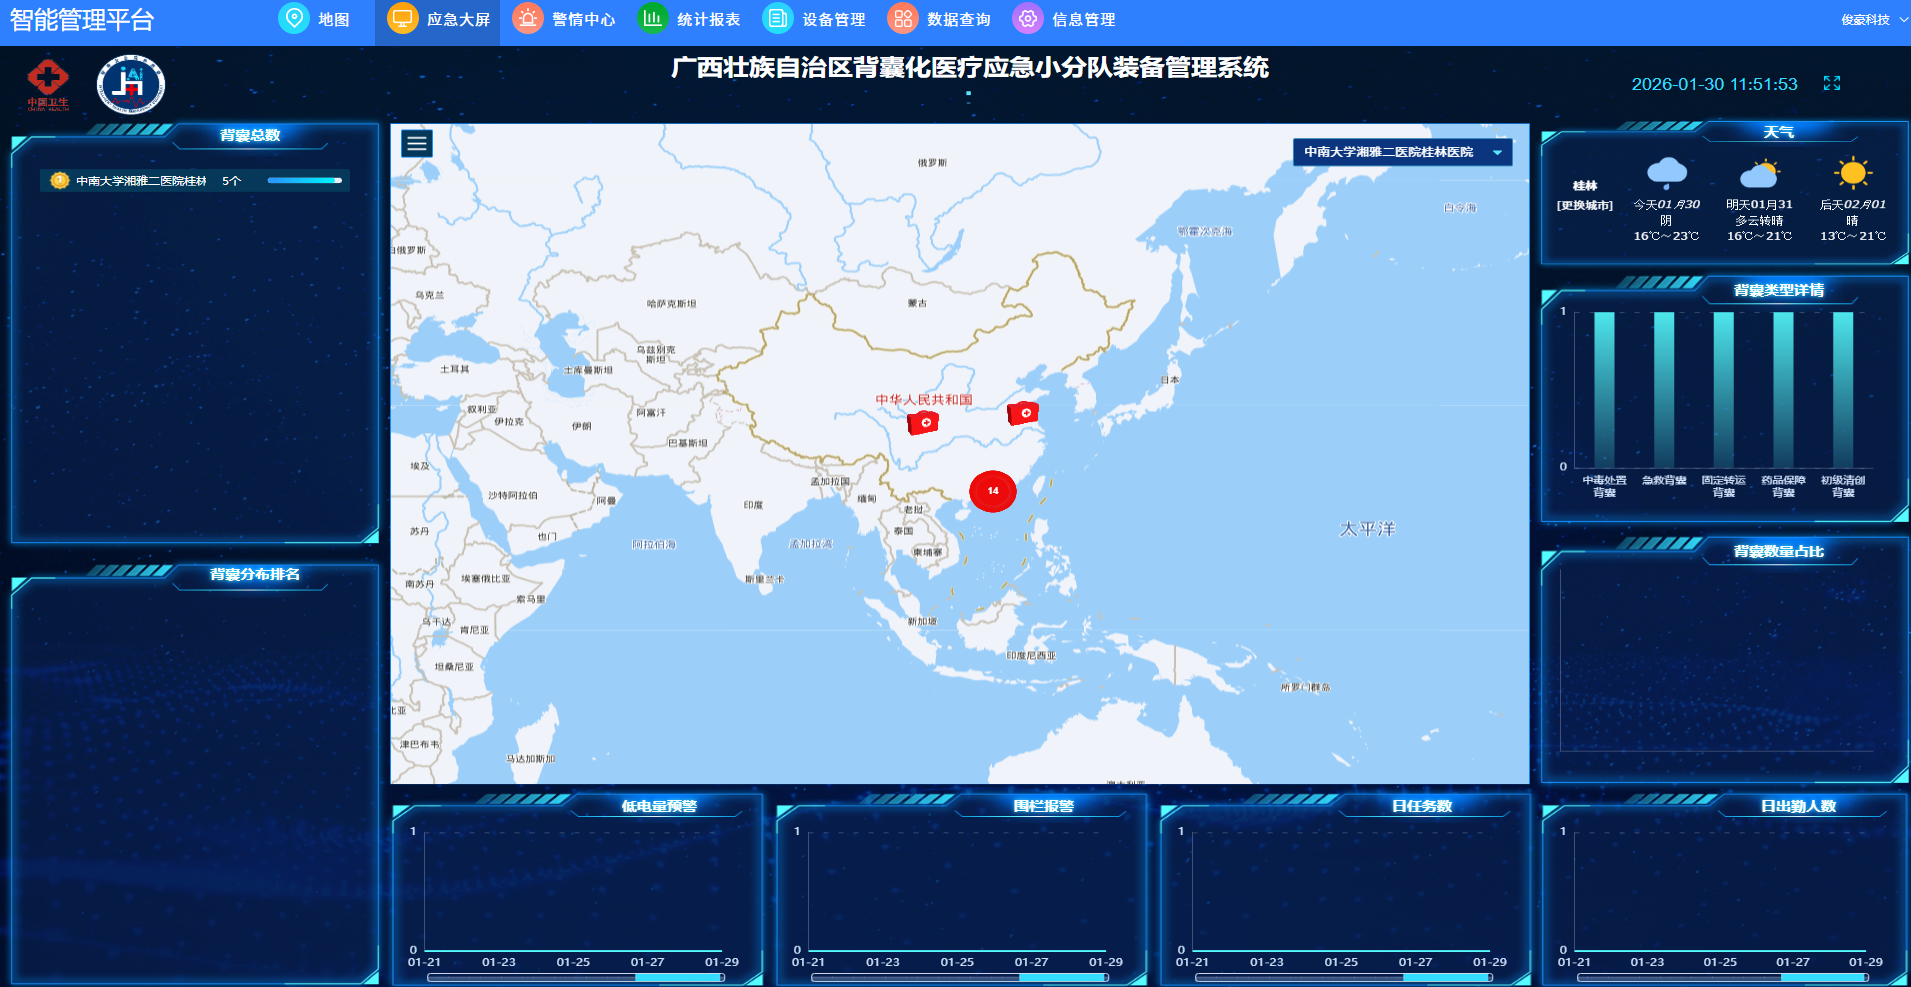Click the 智能管理平台 platform title
The image size is (1911, 987).
[82, 20]
